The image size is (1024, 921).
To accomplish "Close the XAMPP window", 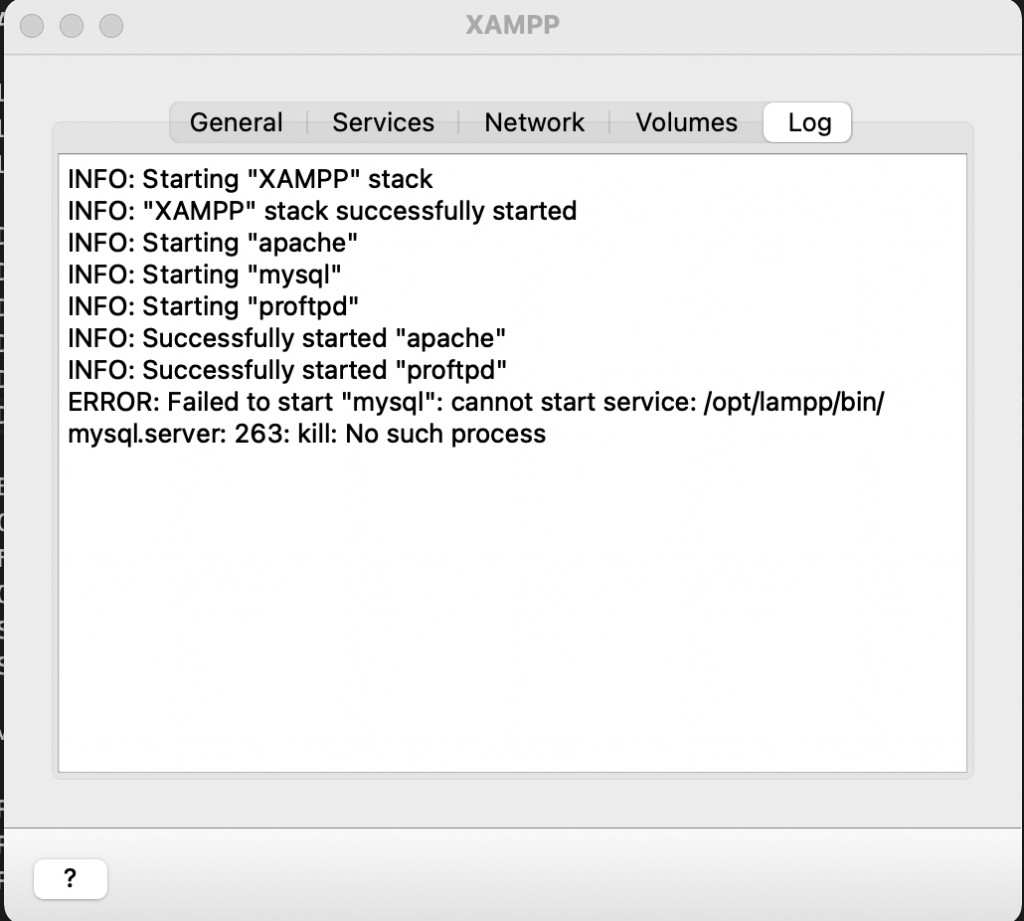I will (32, 26).
